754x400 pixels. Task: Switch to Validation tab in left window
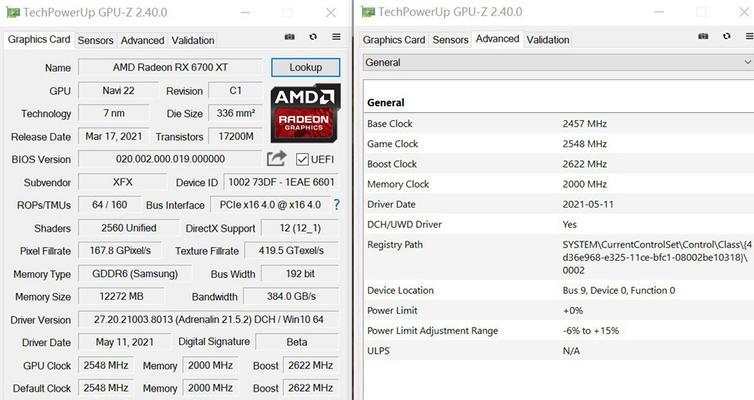tap(193, 40)
